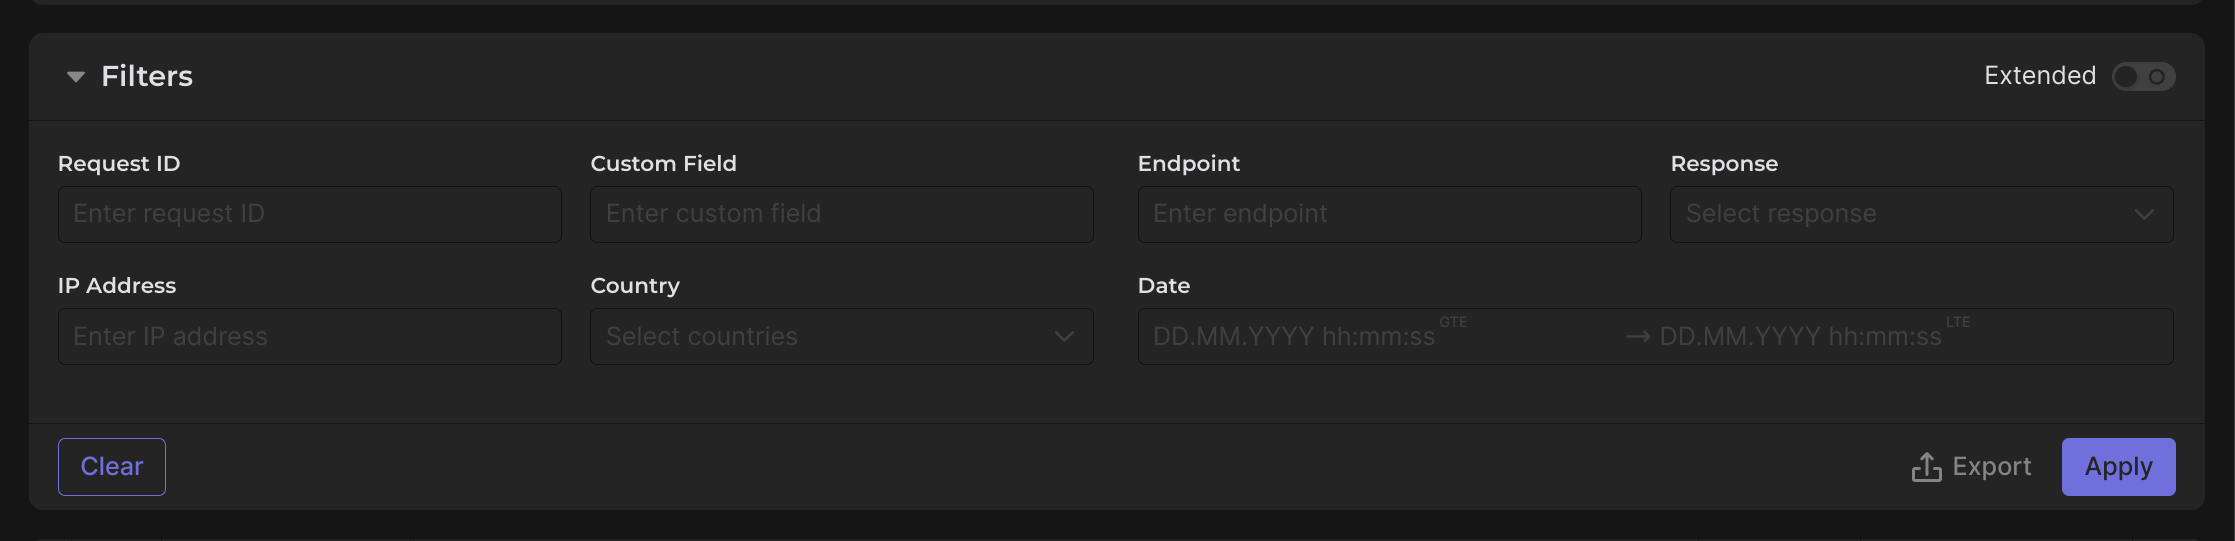Click the arrow between date fields
Viewport: 2235px width, 541px height.
point(1638,337)
